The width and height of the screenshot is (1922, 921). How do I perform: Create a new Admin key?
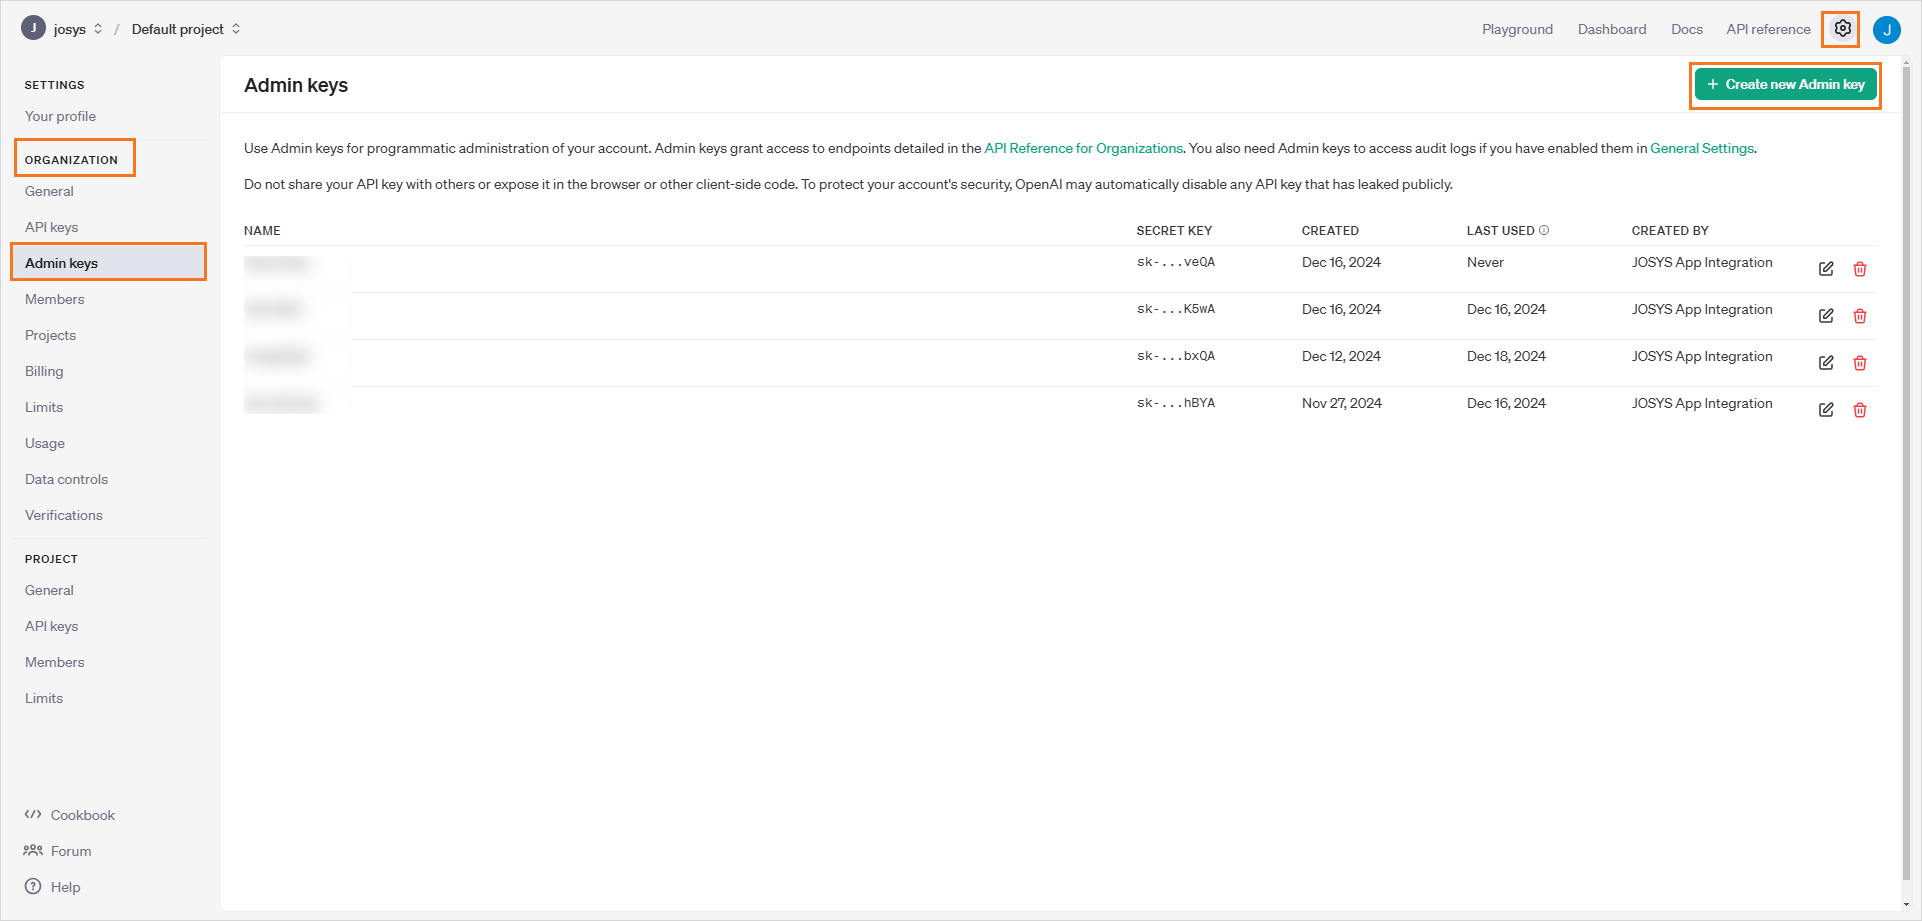click(1785, 85)
